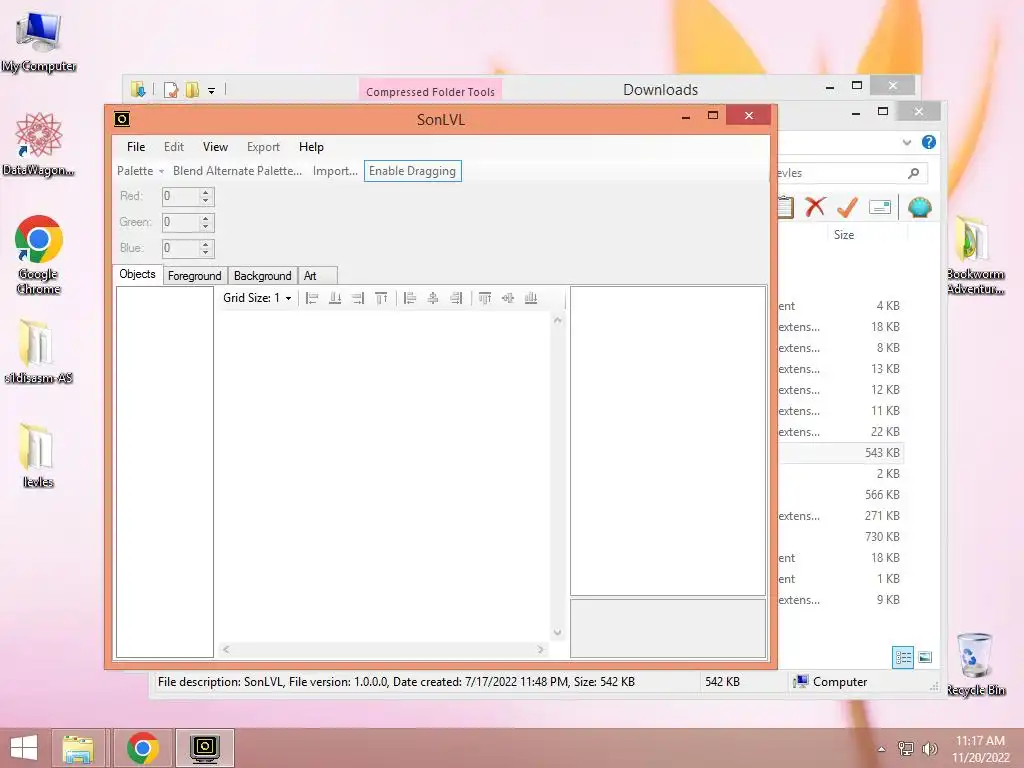This screenshot has height=768, width=1024.
Task: Expand the Explorer ribbon chevron
Action: [906, 142]
